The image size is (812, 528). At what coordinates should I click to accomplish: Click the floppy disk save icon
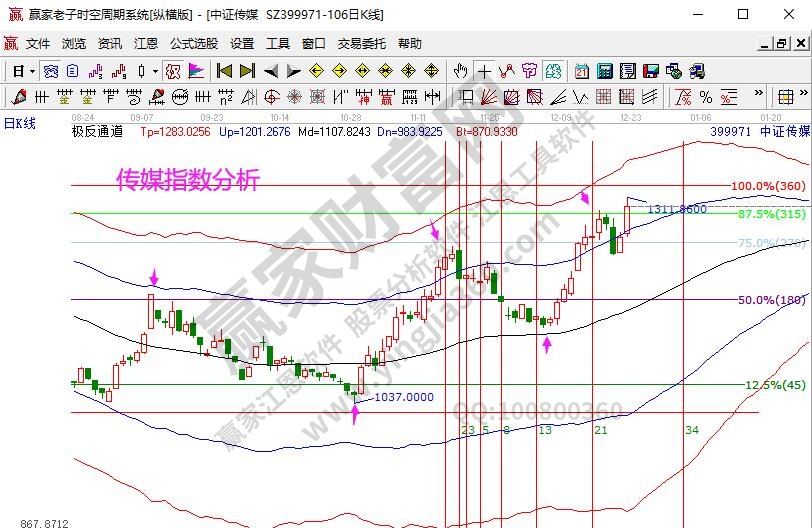click(x=651, y=71)
